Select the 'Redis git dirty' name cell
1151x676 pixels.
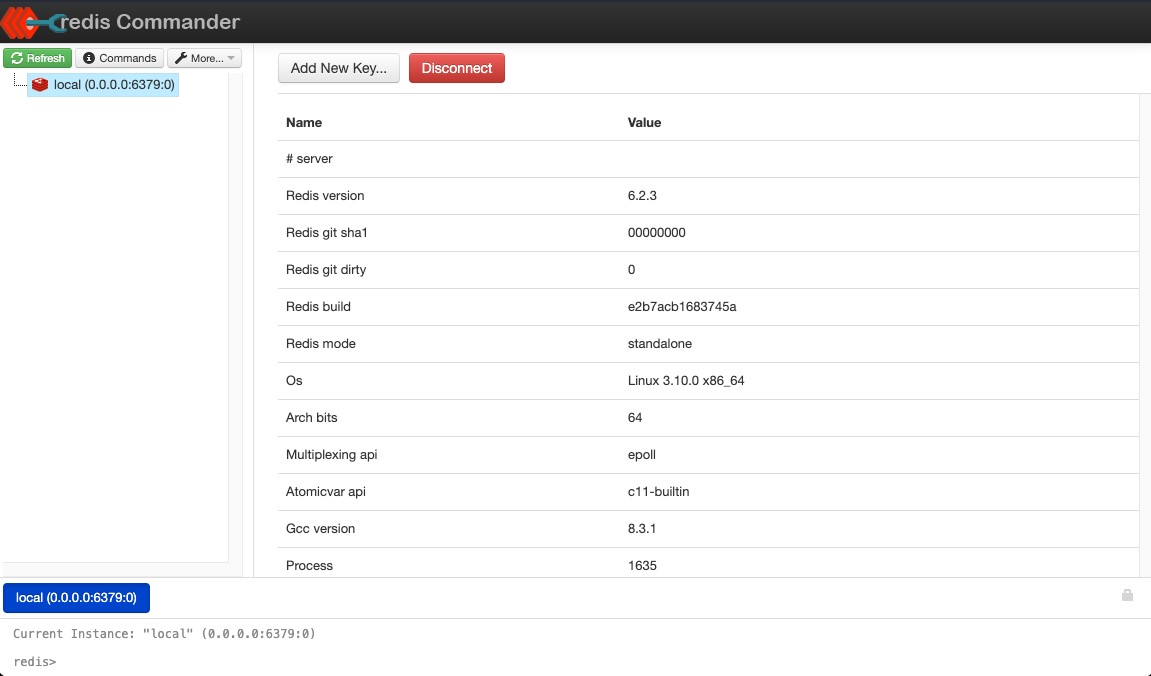pyautogui.click(x=326, y=269)
